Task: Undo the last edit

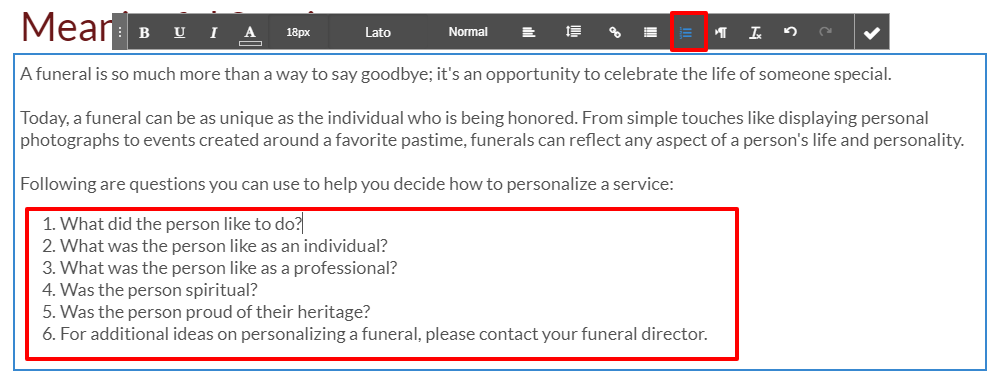Action: (790, 32)
